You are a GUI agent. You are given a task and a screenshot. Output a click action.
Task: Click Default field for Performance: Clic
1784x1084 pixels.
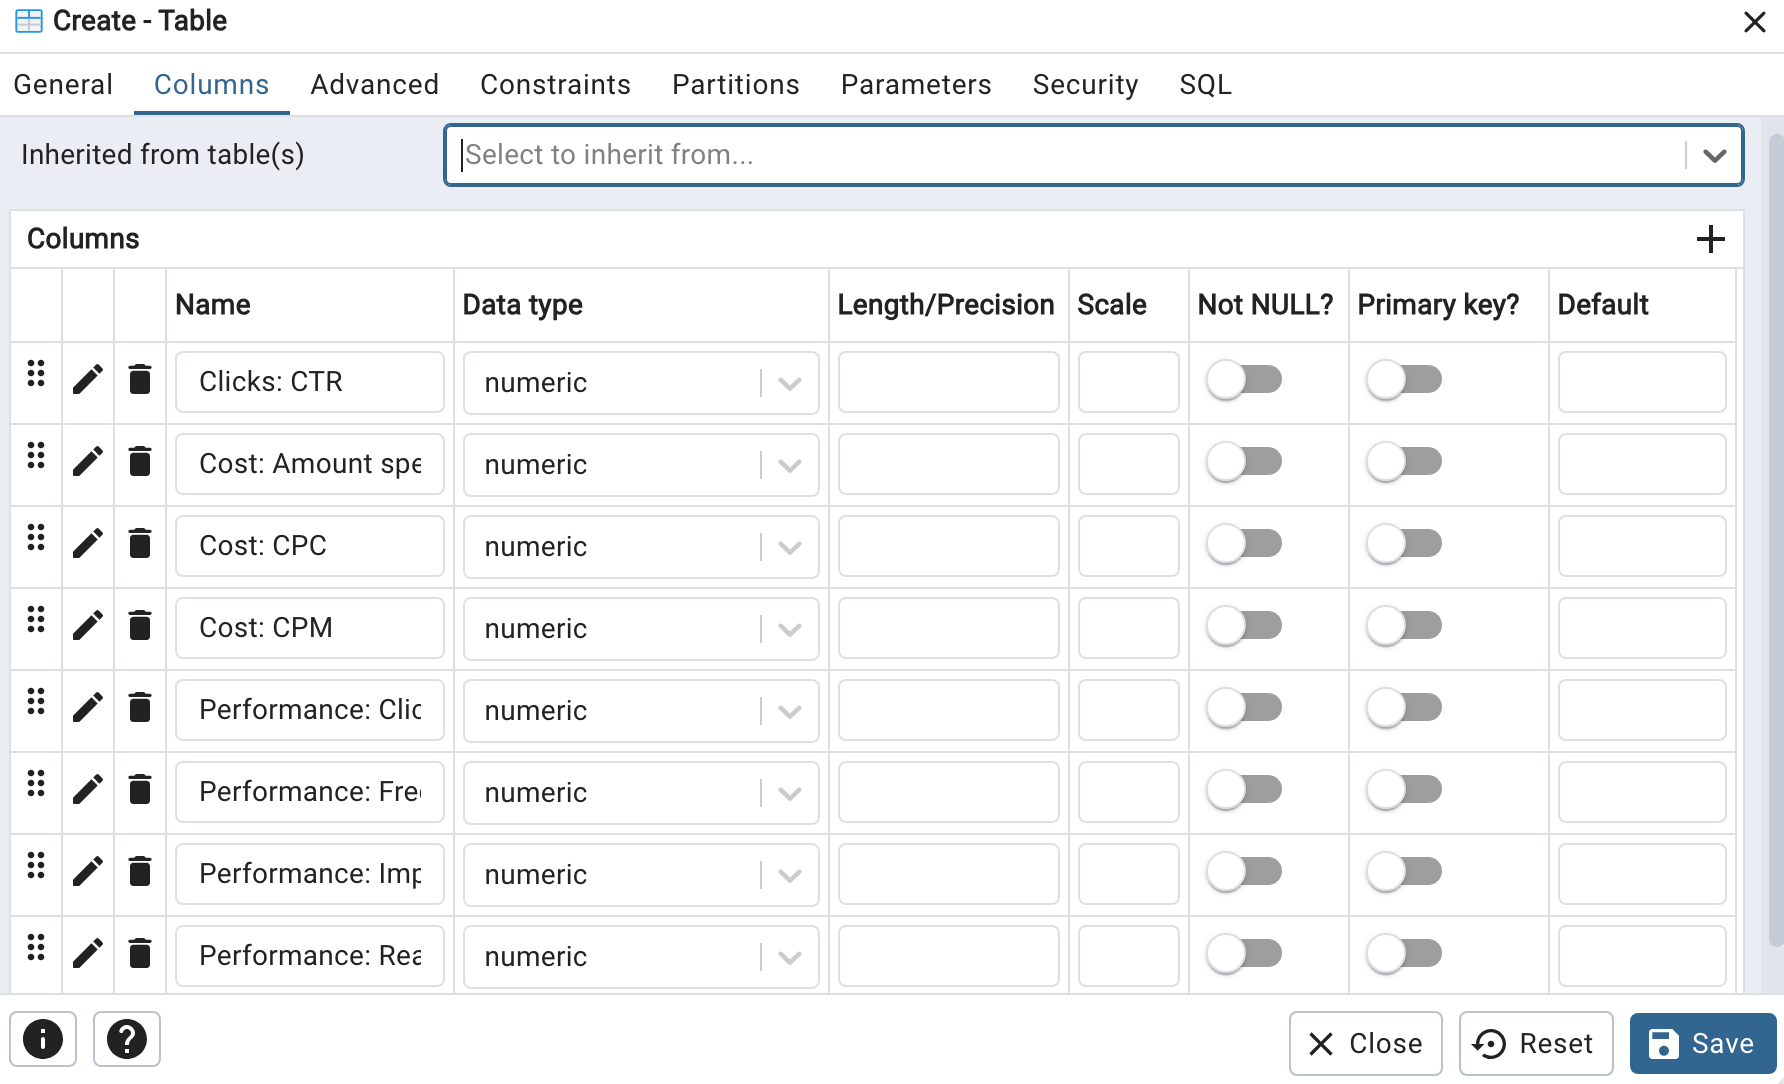(x=1642, y=710)
